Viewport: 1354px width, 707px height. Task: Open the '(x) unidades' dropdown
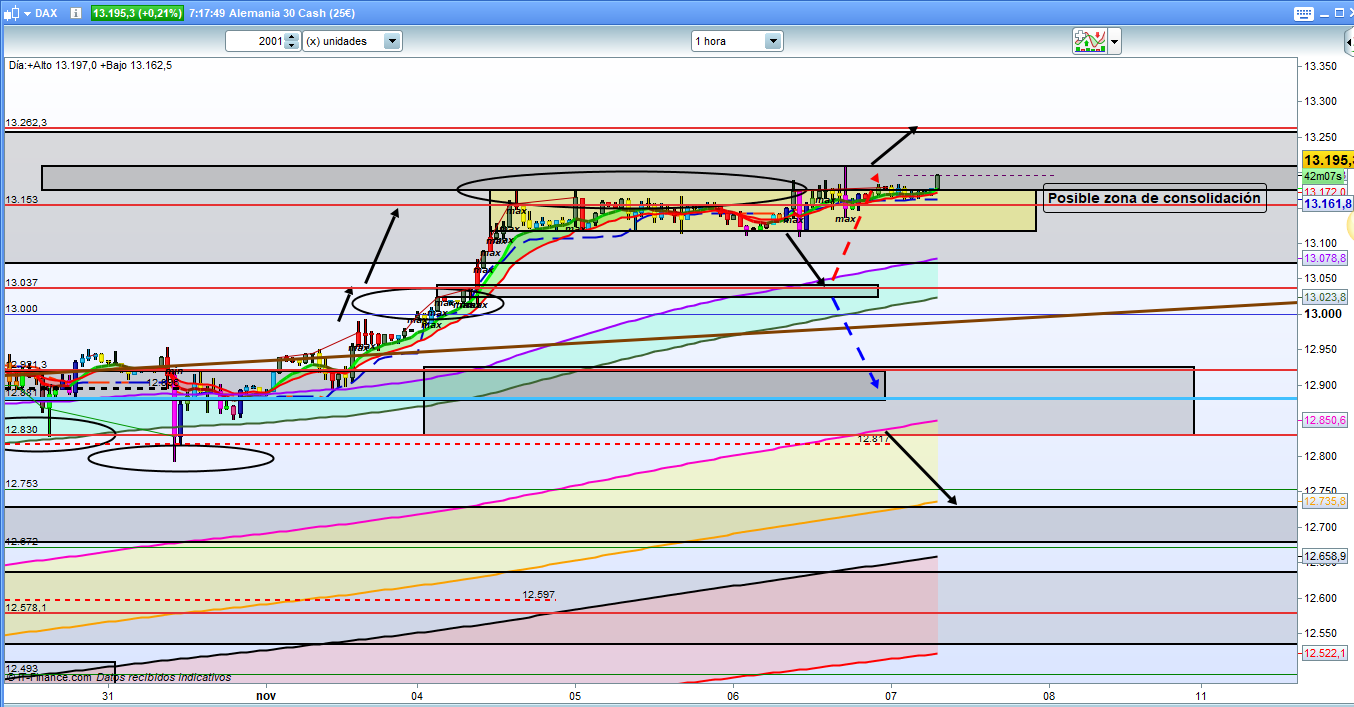coord(392,41)
